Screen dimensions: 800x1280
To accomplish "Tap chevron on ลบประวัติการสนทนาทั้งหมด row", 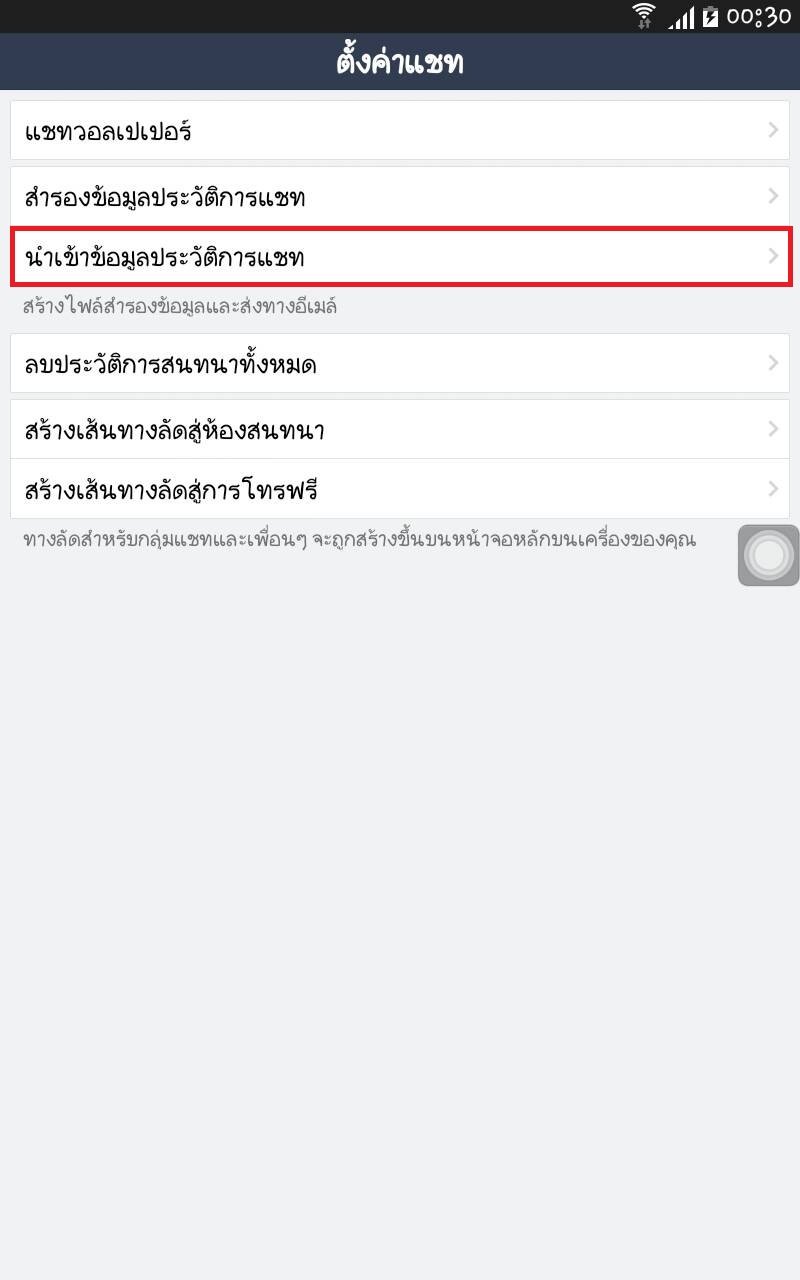I will point(773,363).
